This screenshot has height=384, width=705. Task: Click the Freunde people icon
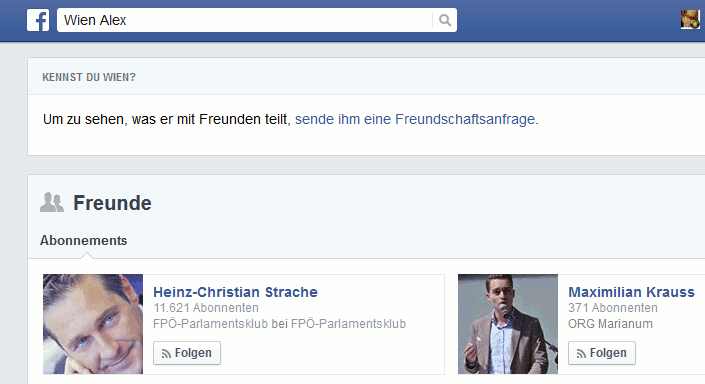[52, 202]
